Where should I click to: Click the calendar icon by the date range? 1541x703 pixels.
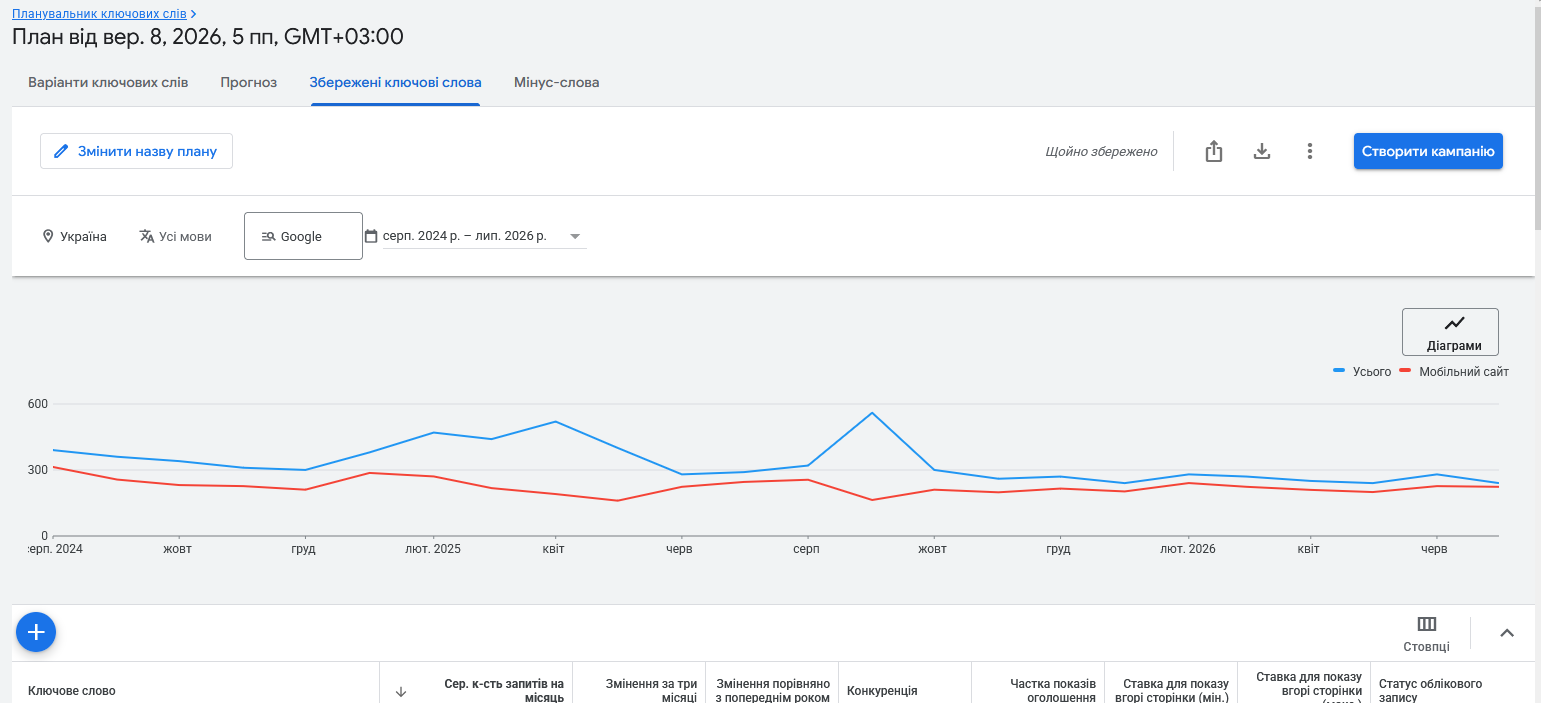tap(371, 236)
